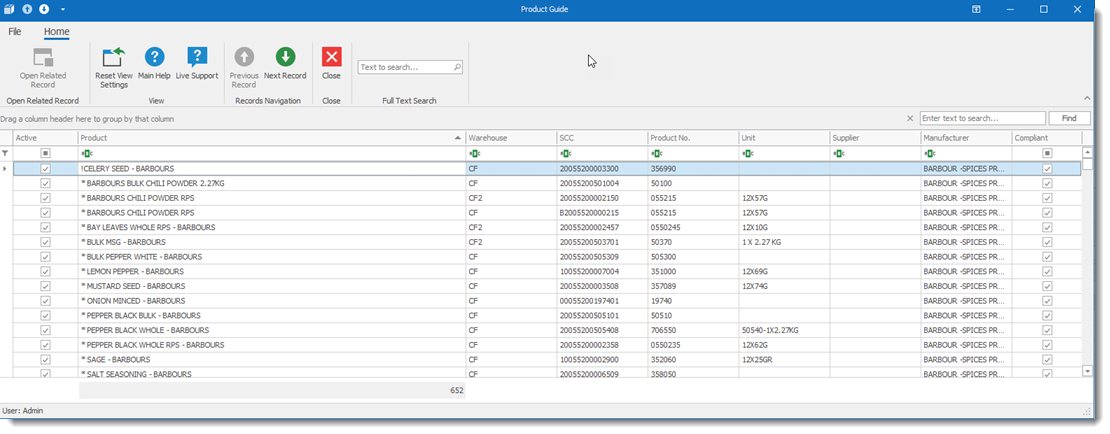Open the quick access toolbar dropdown

coord(63,9)
